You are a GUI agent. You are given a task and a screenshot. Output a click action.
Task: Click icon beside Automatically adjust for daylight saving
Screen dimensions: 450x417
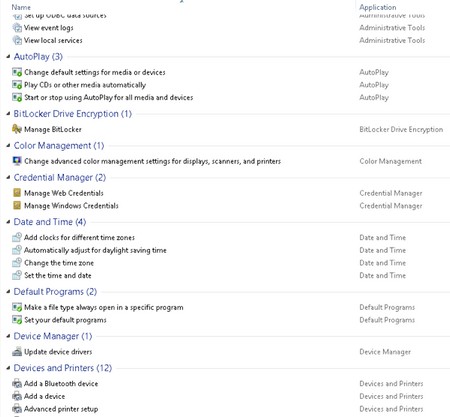(17, 250)
